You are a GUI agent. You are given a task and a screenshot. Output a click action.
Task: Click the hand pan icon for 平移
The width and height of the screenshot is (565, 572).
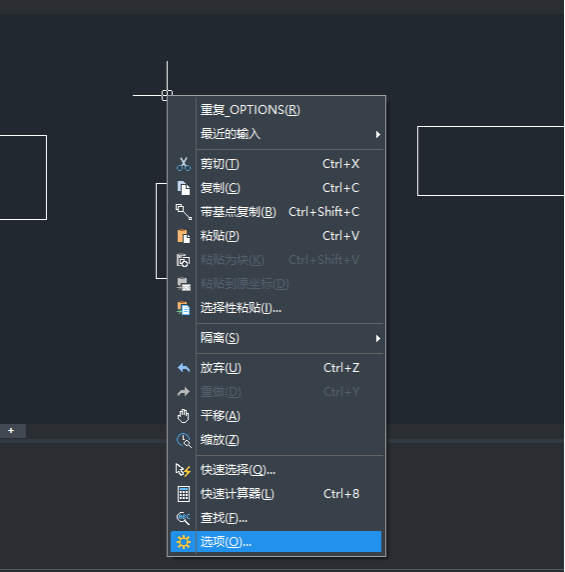(x=183, y=416)
